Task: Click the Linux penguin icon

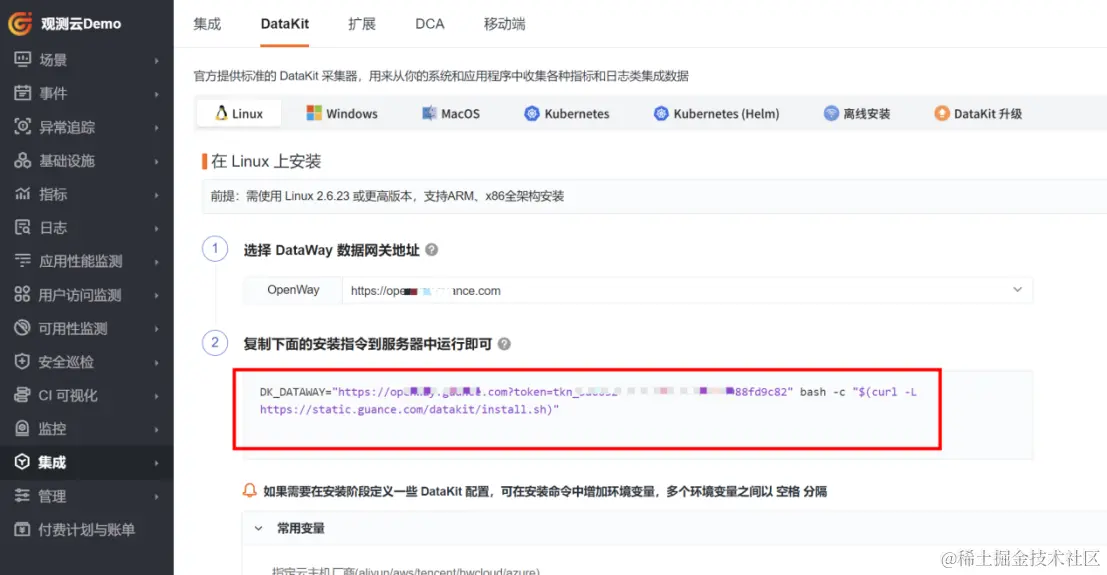Action: (222, 113)
